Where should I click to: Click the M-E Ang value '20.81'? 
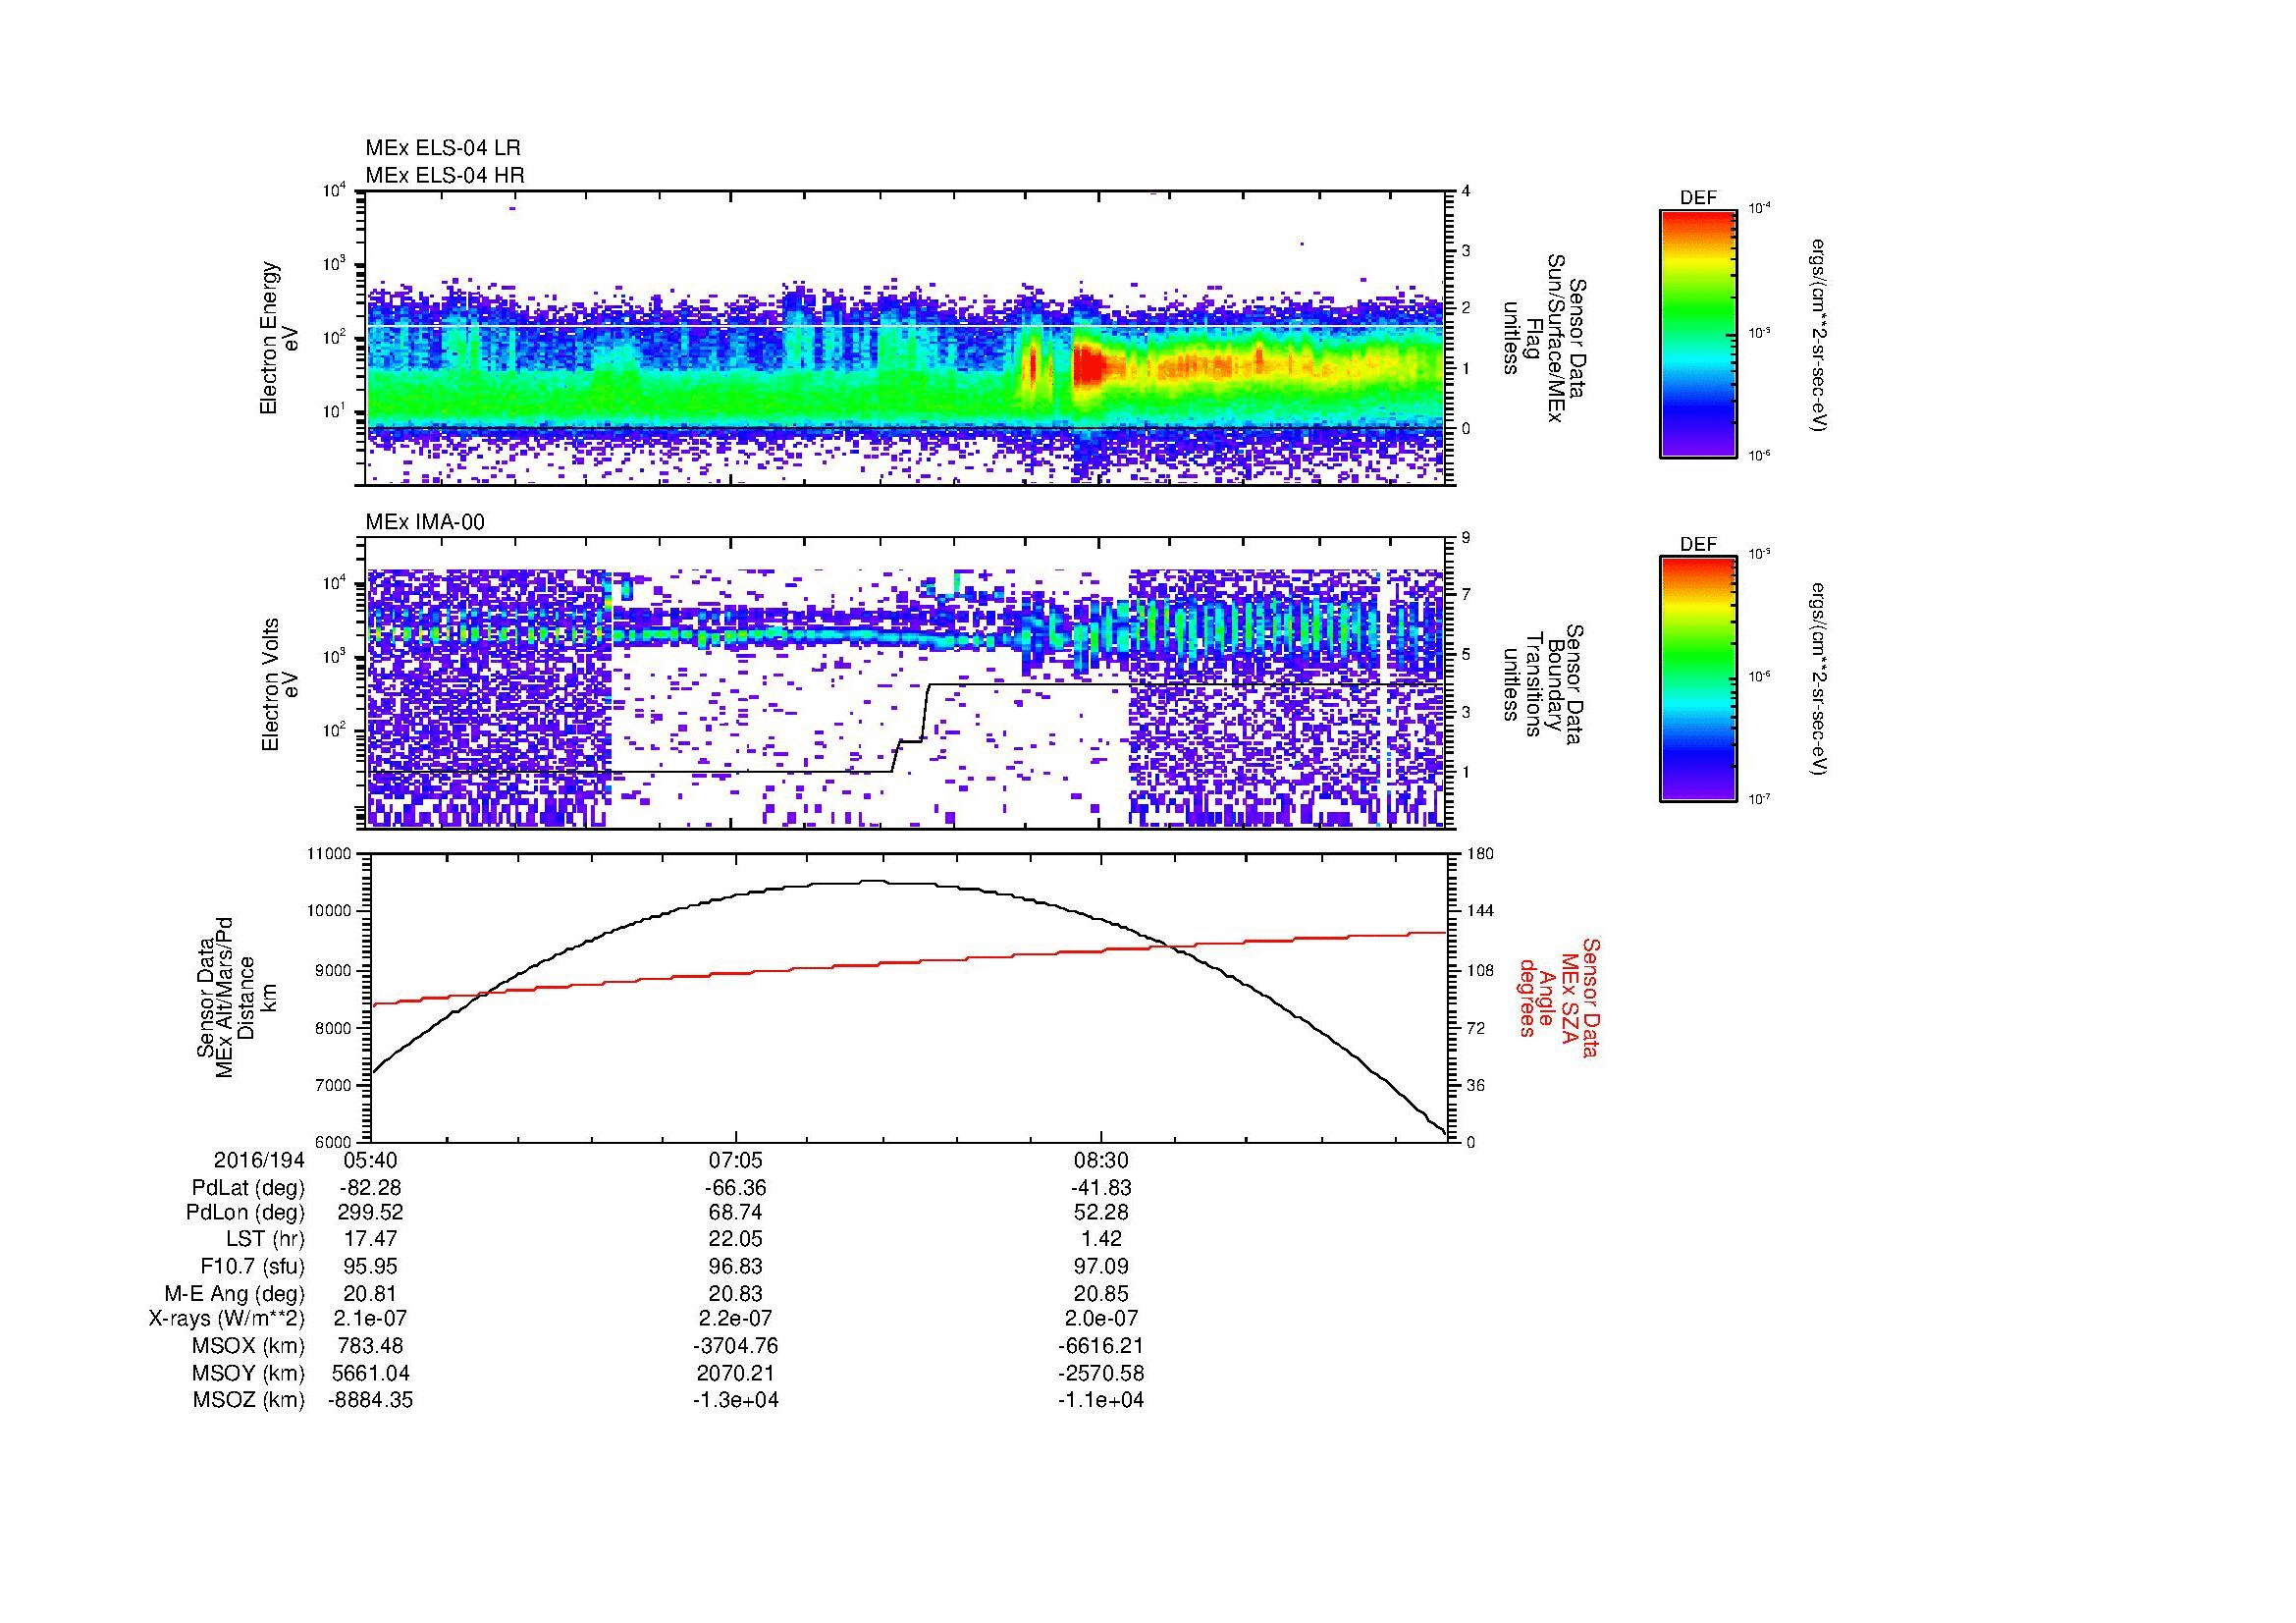(370, 1293)
